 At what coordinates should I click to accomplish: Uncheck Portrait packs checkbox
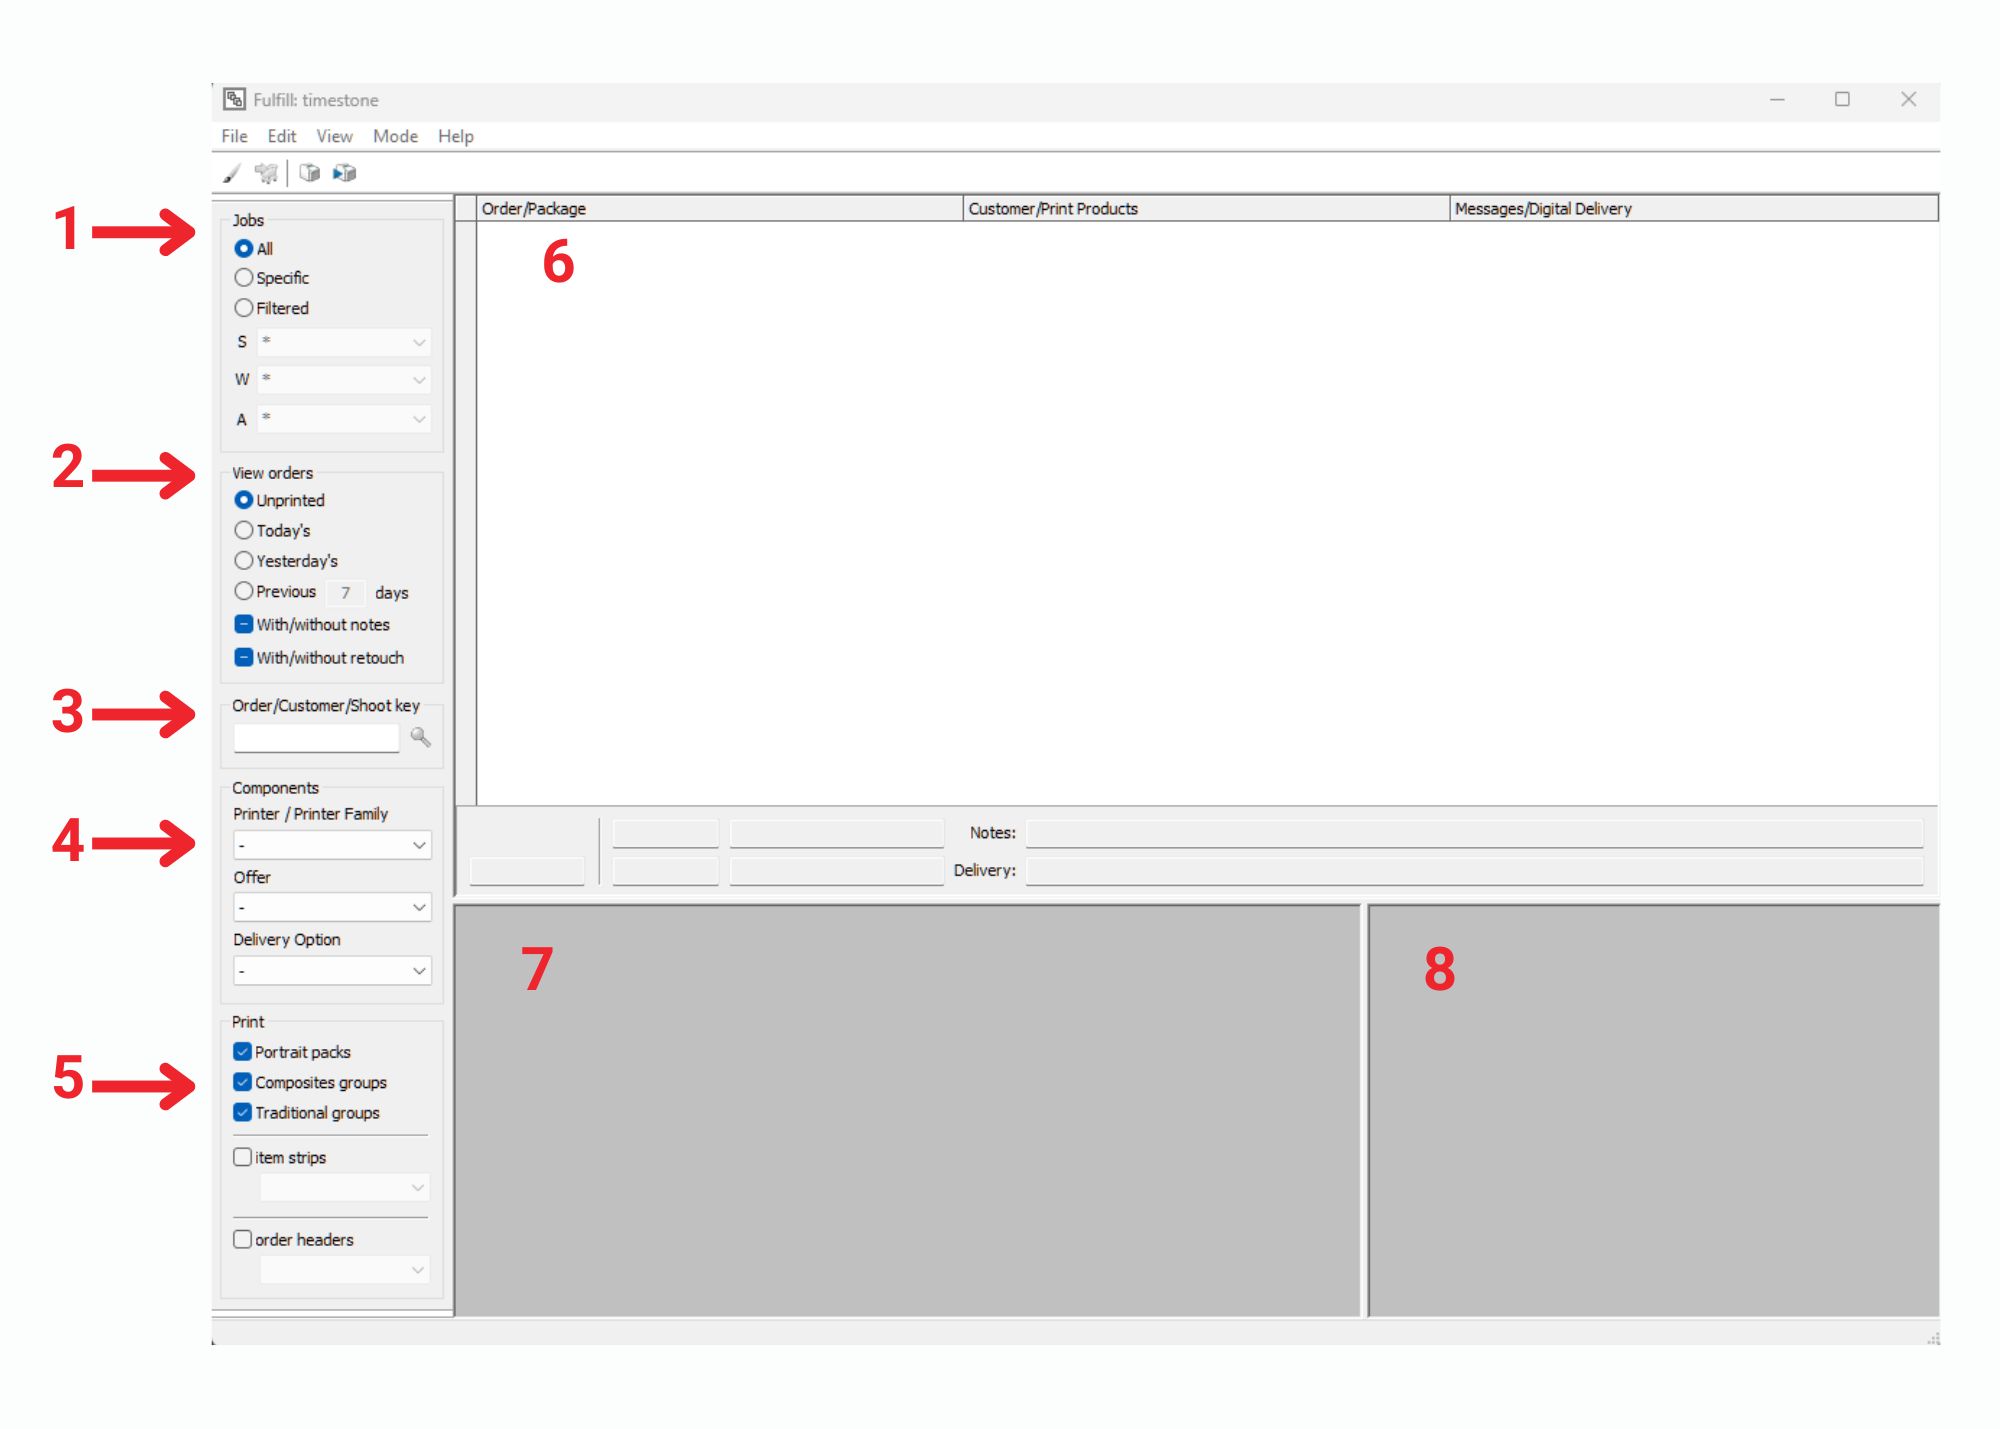click(242, 1052)
